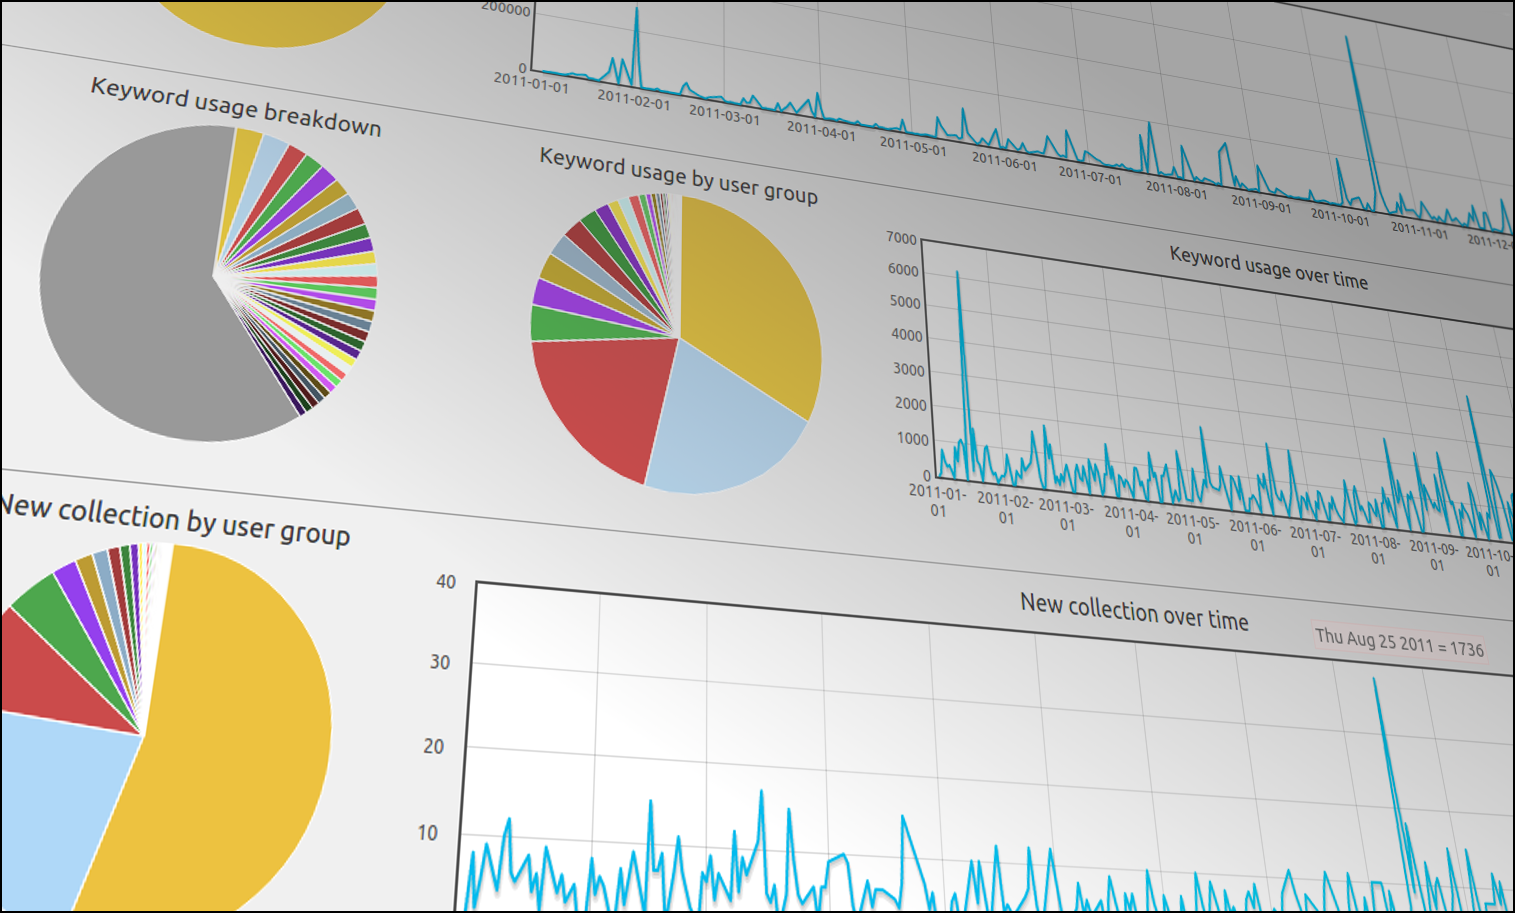Click the 2011-02-01 date label under the topmost chart
Image resolution: width=1515 pixels, height=913 pixels.
pyautogui.click(x=634, y=98)
